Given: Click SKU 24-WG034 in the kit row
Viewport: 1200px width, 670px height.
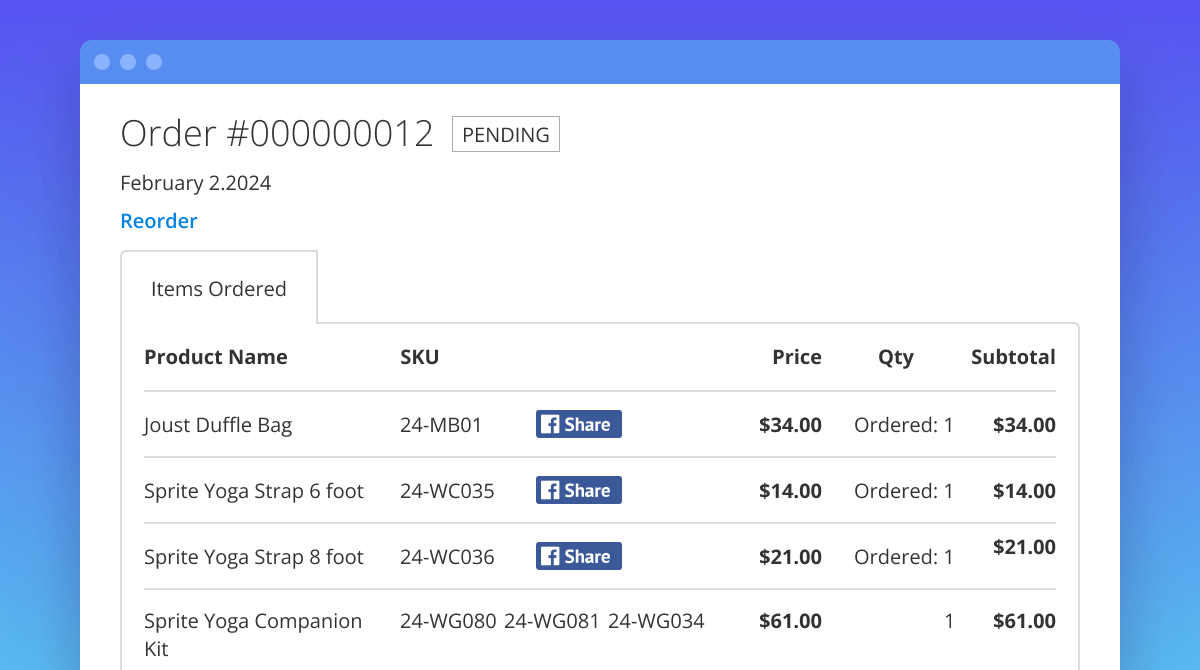Looking at the screenshot, I should coord(656,621).
